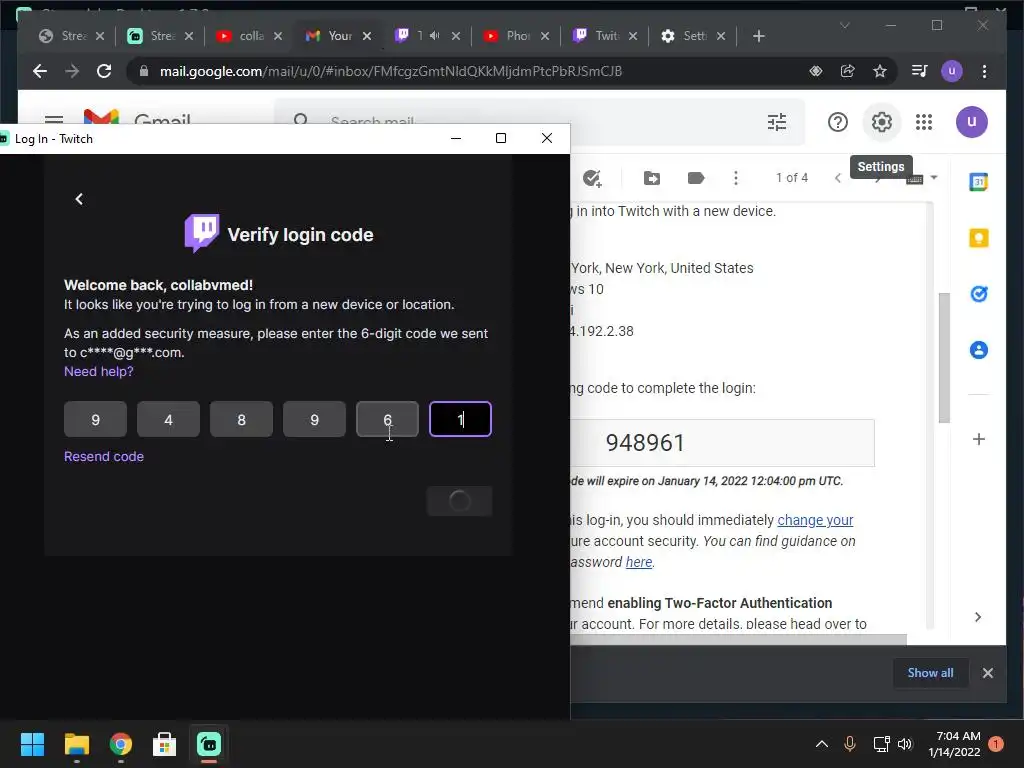Open the More options menu in Gmail toolbar
Image resolution: width=1024 pixels, height=768 pixels.
click(x=736, y=178)
